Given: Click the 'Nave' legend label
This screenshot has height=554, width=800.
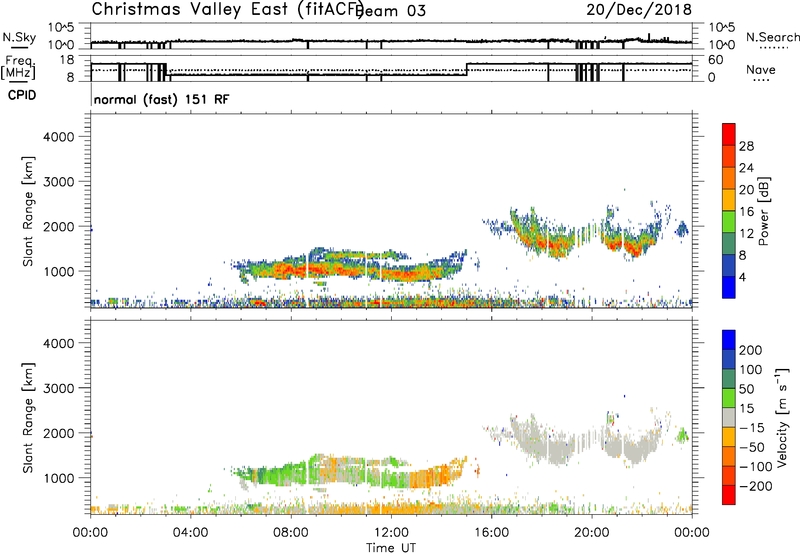Looking at the screenshot, I should pyautogui.click(x=761, y=70).
